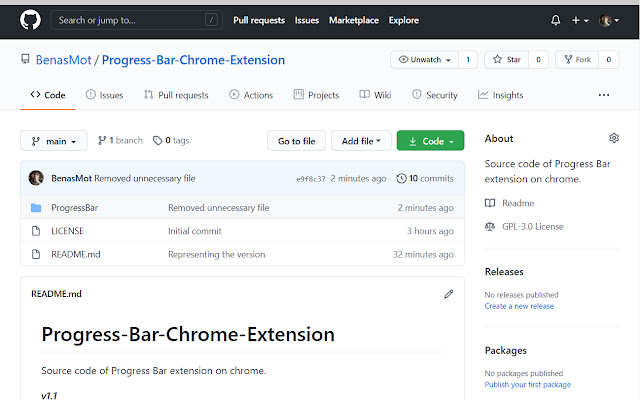Viewport: 640px width, 400px height.
Task: Open About settings gear
Action: coord(614,138)
